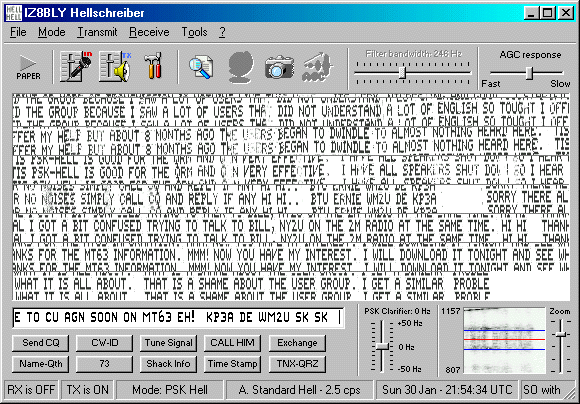Click the Send CQ button
The height and width of the screenshot is (404, 580).
tap(41, 343)
